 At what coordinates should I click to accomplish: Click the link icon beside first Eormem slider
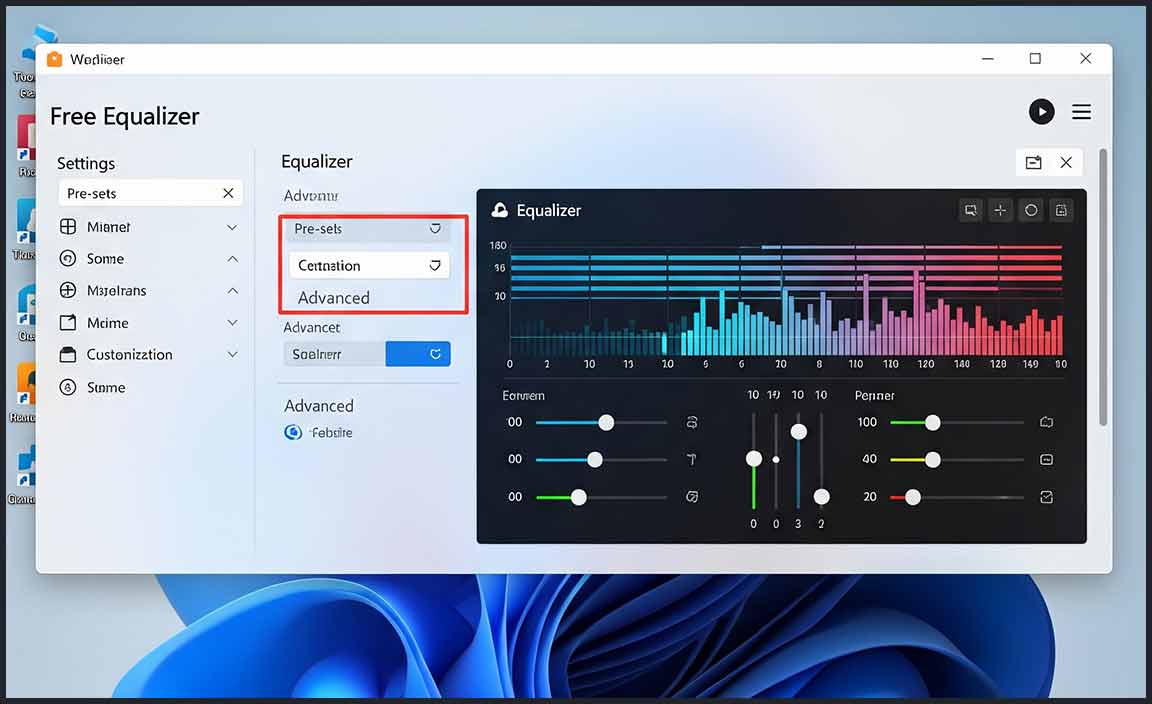coord(691,423)
